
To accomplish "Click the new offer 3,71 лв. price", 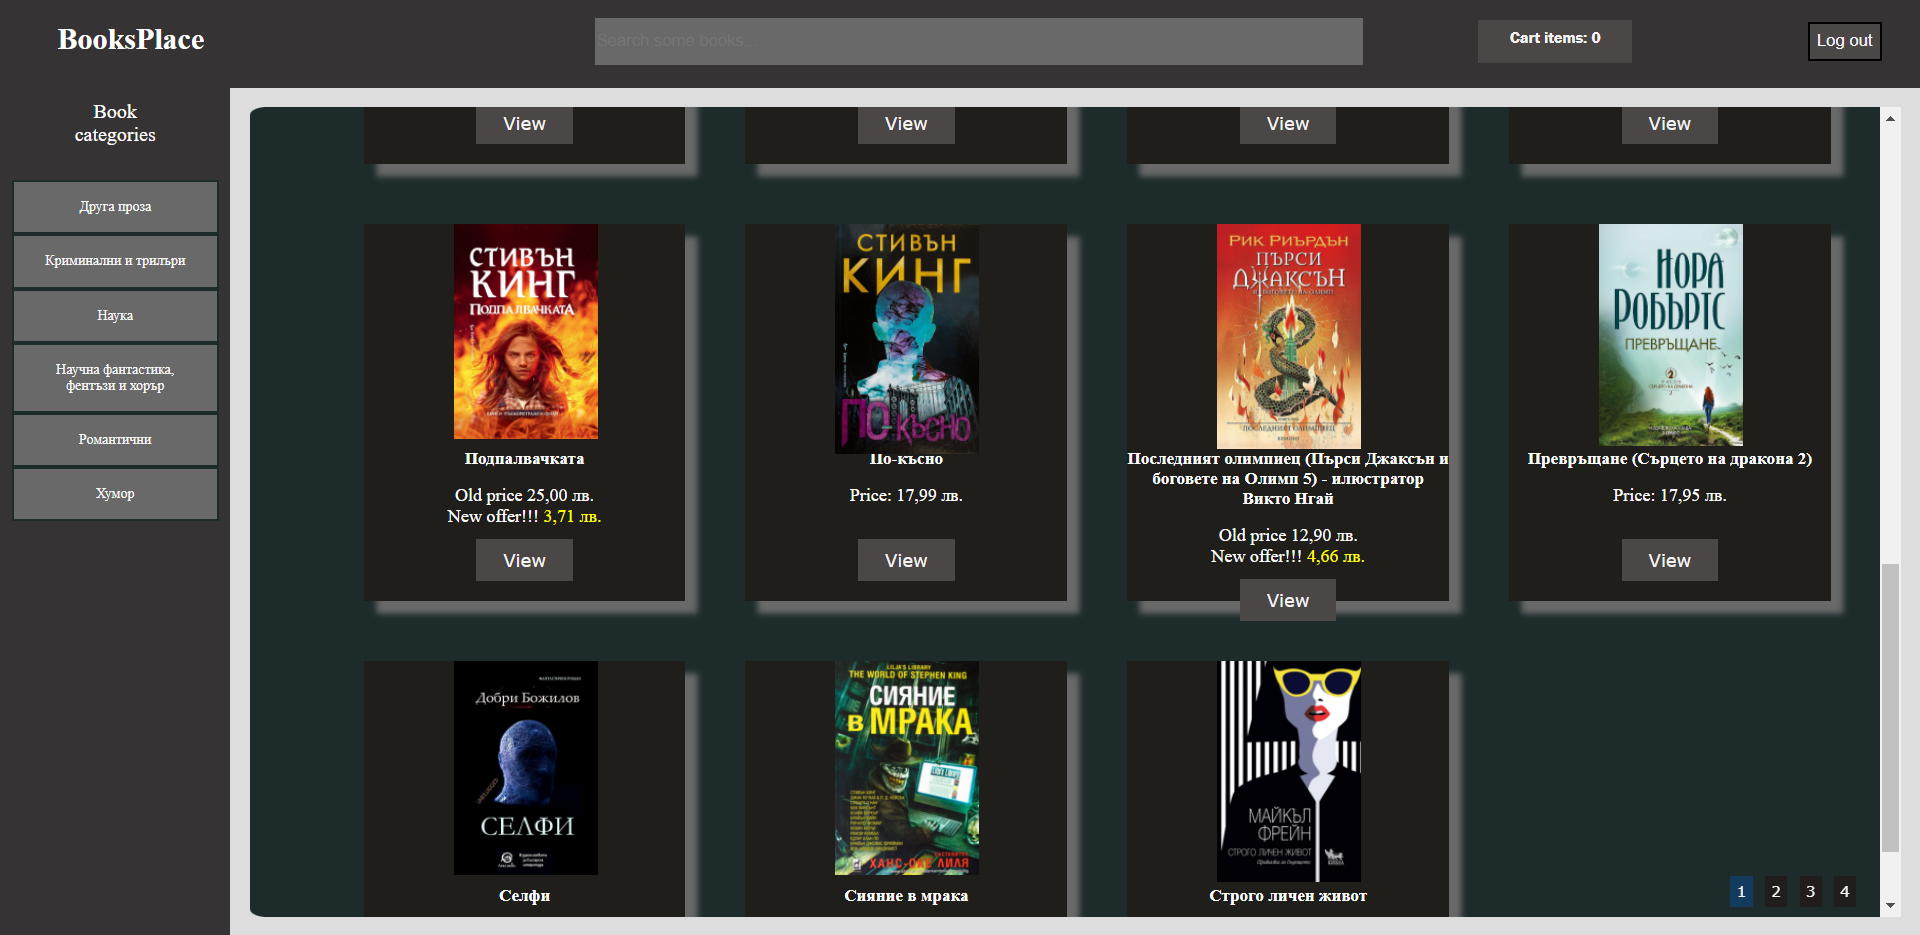I will click(572, 516).
